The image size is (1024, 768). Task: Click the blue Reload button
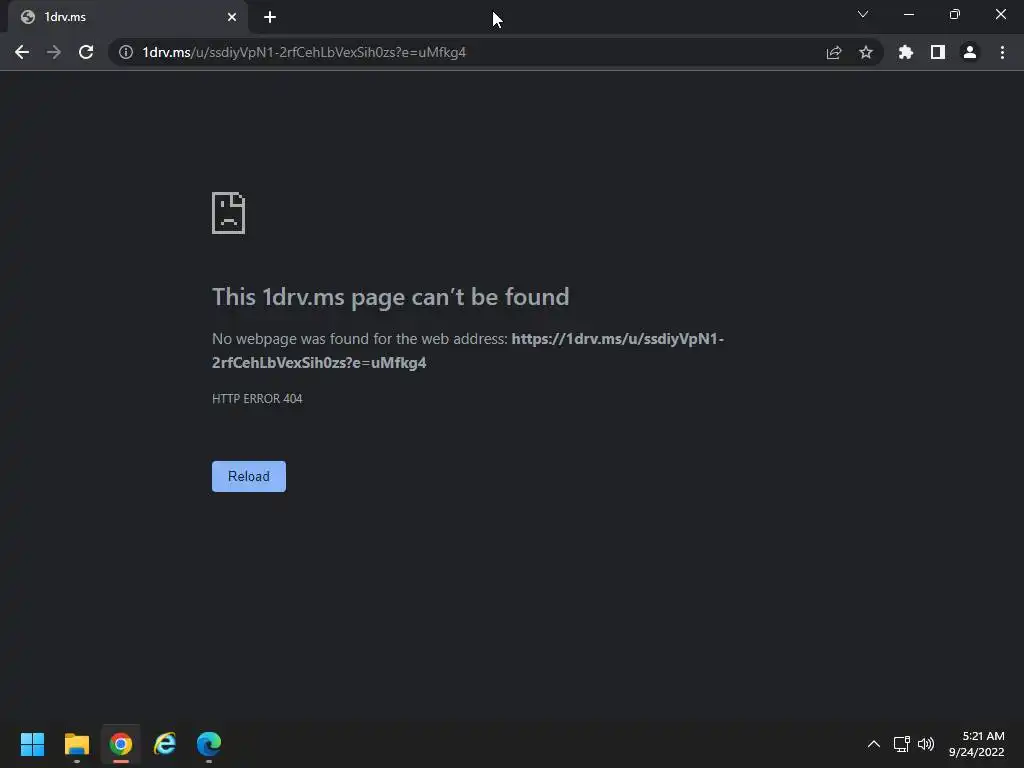(249, 476)
